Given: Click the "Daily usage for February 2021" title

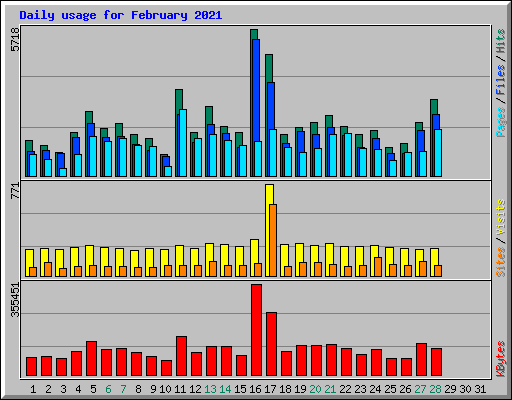Looking at the screenshot, I should [x=121, y=16].
